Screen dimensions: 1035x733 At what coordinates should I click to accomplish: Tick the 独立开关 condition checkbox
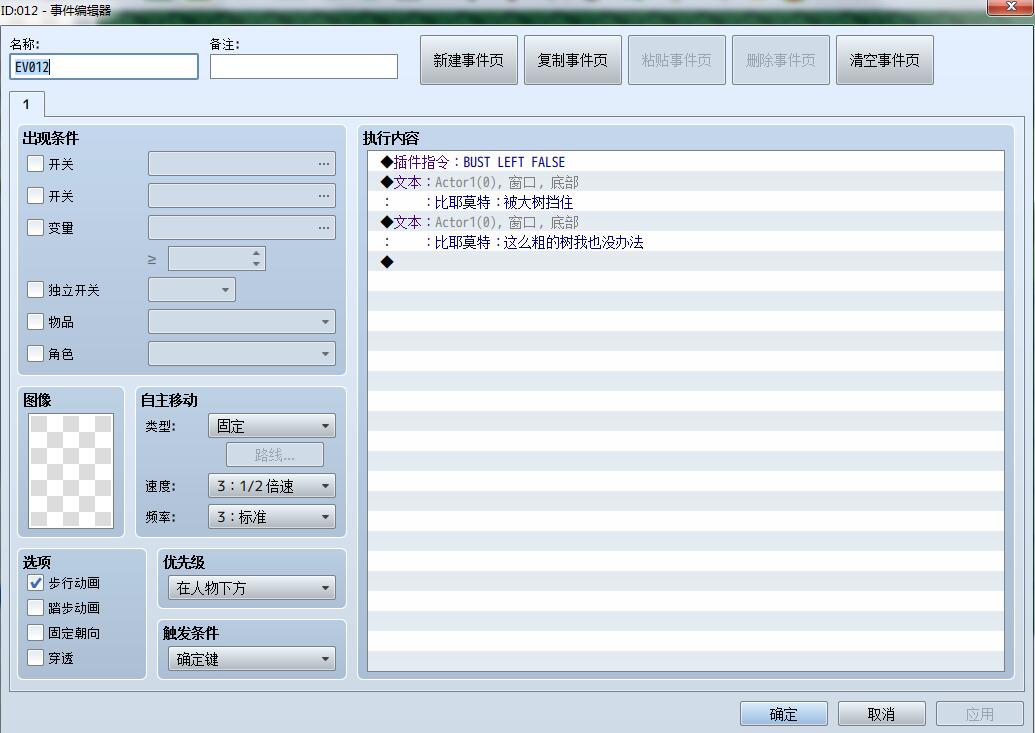35,290
